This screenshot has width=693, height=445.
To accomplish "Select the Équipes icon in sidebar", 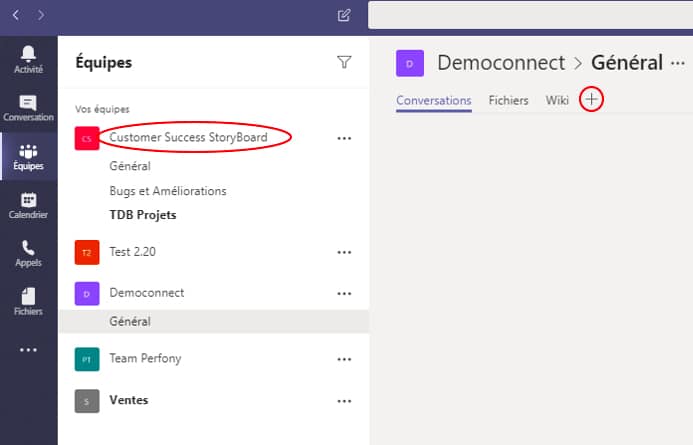I will point(28,157).
